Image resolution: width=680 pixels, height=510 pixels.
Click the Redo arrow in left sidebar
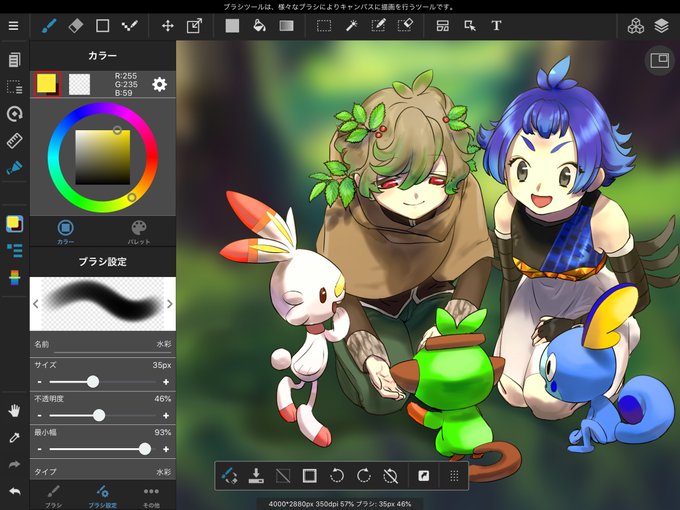14,464
